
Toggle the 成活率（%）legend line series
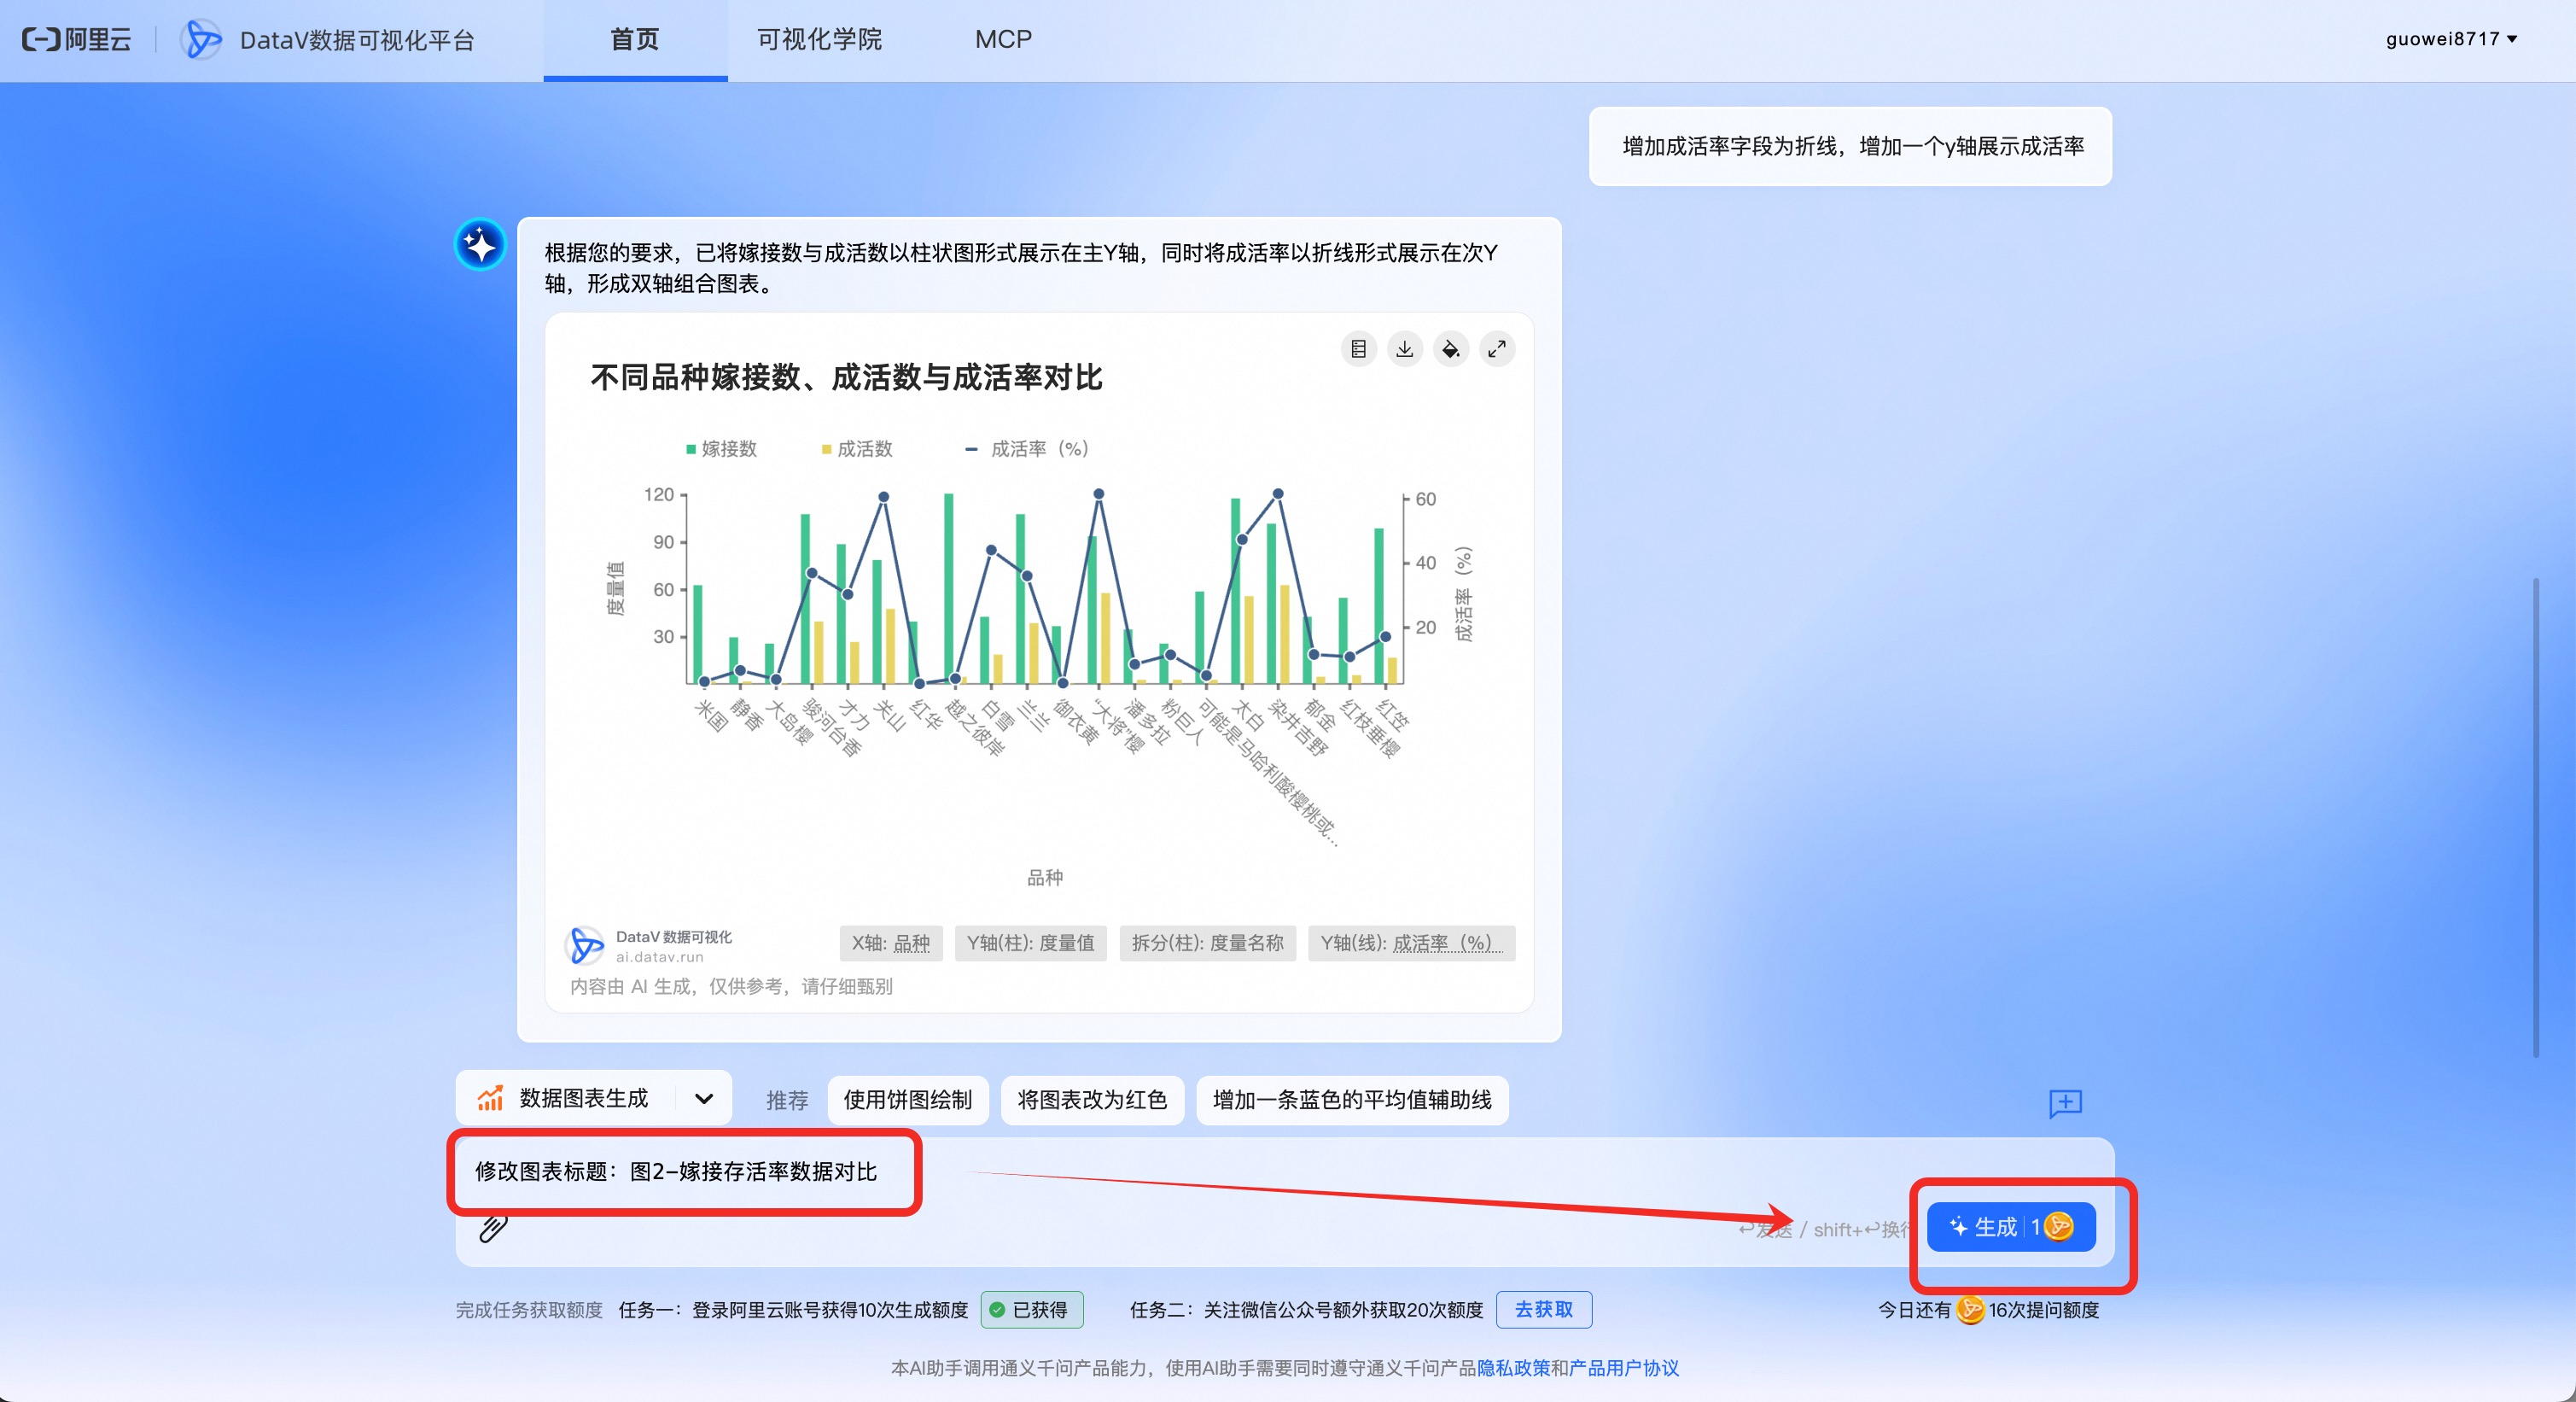[x=1026, y=449]
